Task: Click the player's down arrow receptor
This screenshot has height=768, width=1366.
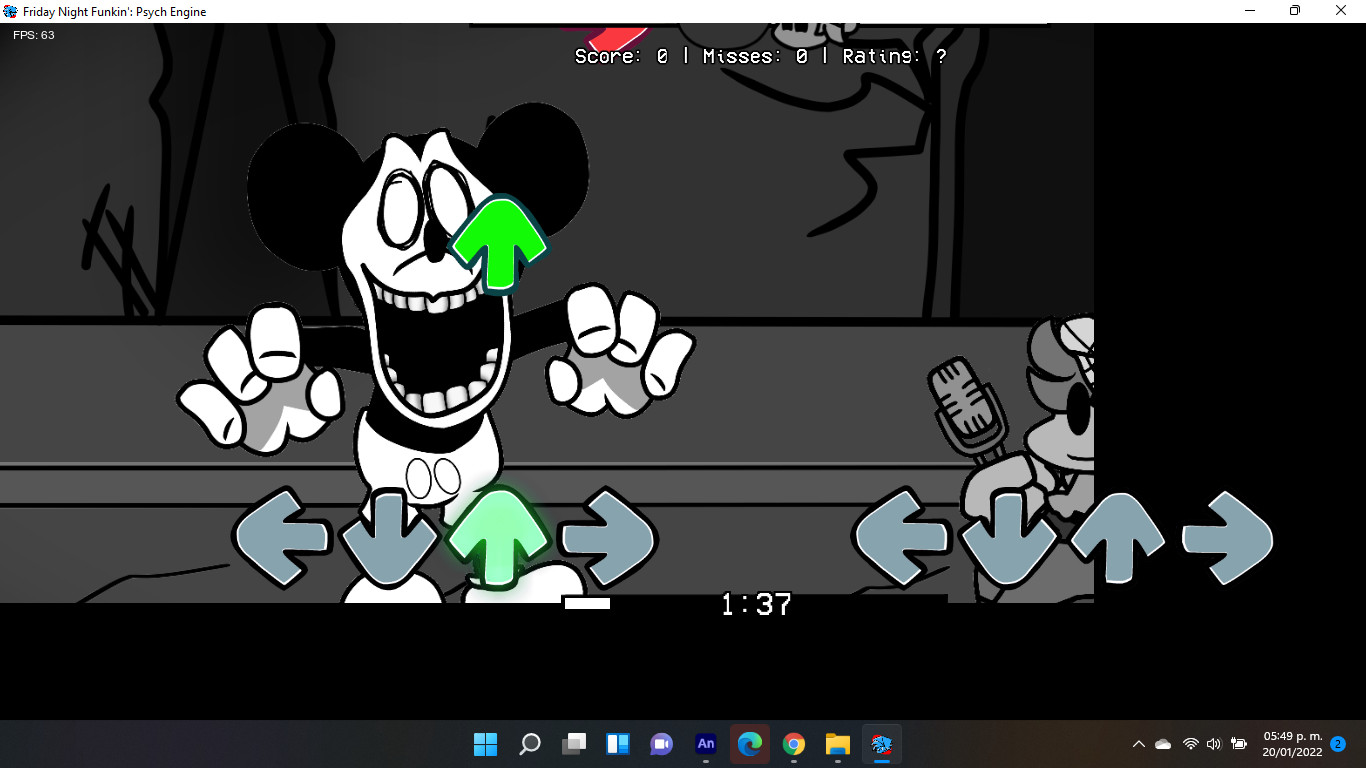Action: point(1009,538)
